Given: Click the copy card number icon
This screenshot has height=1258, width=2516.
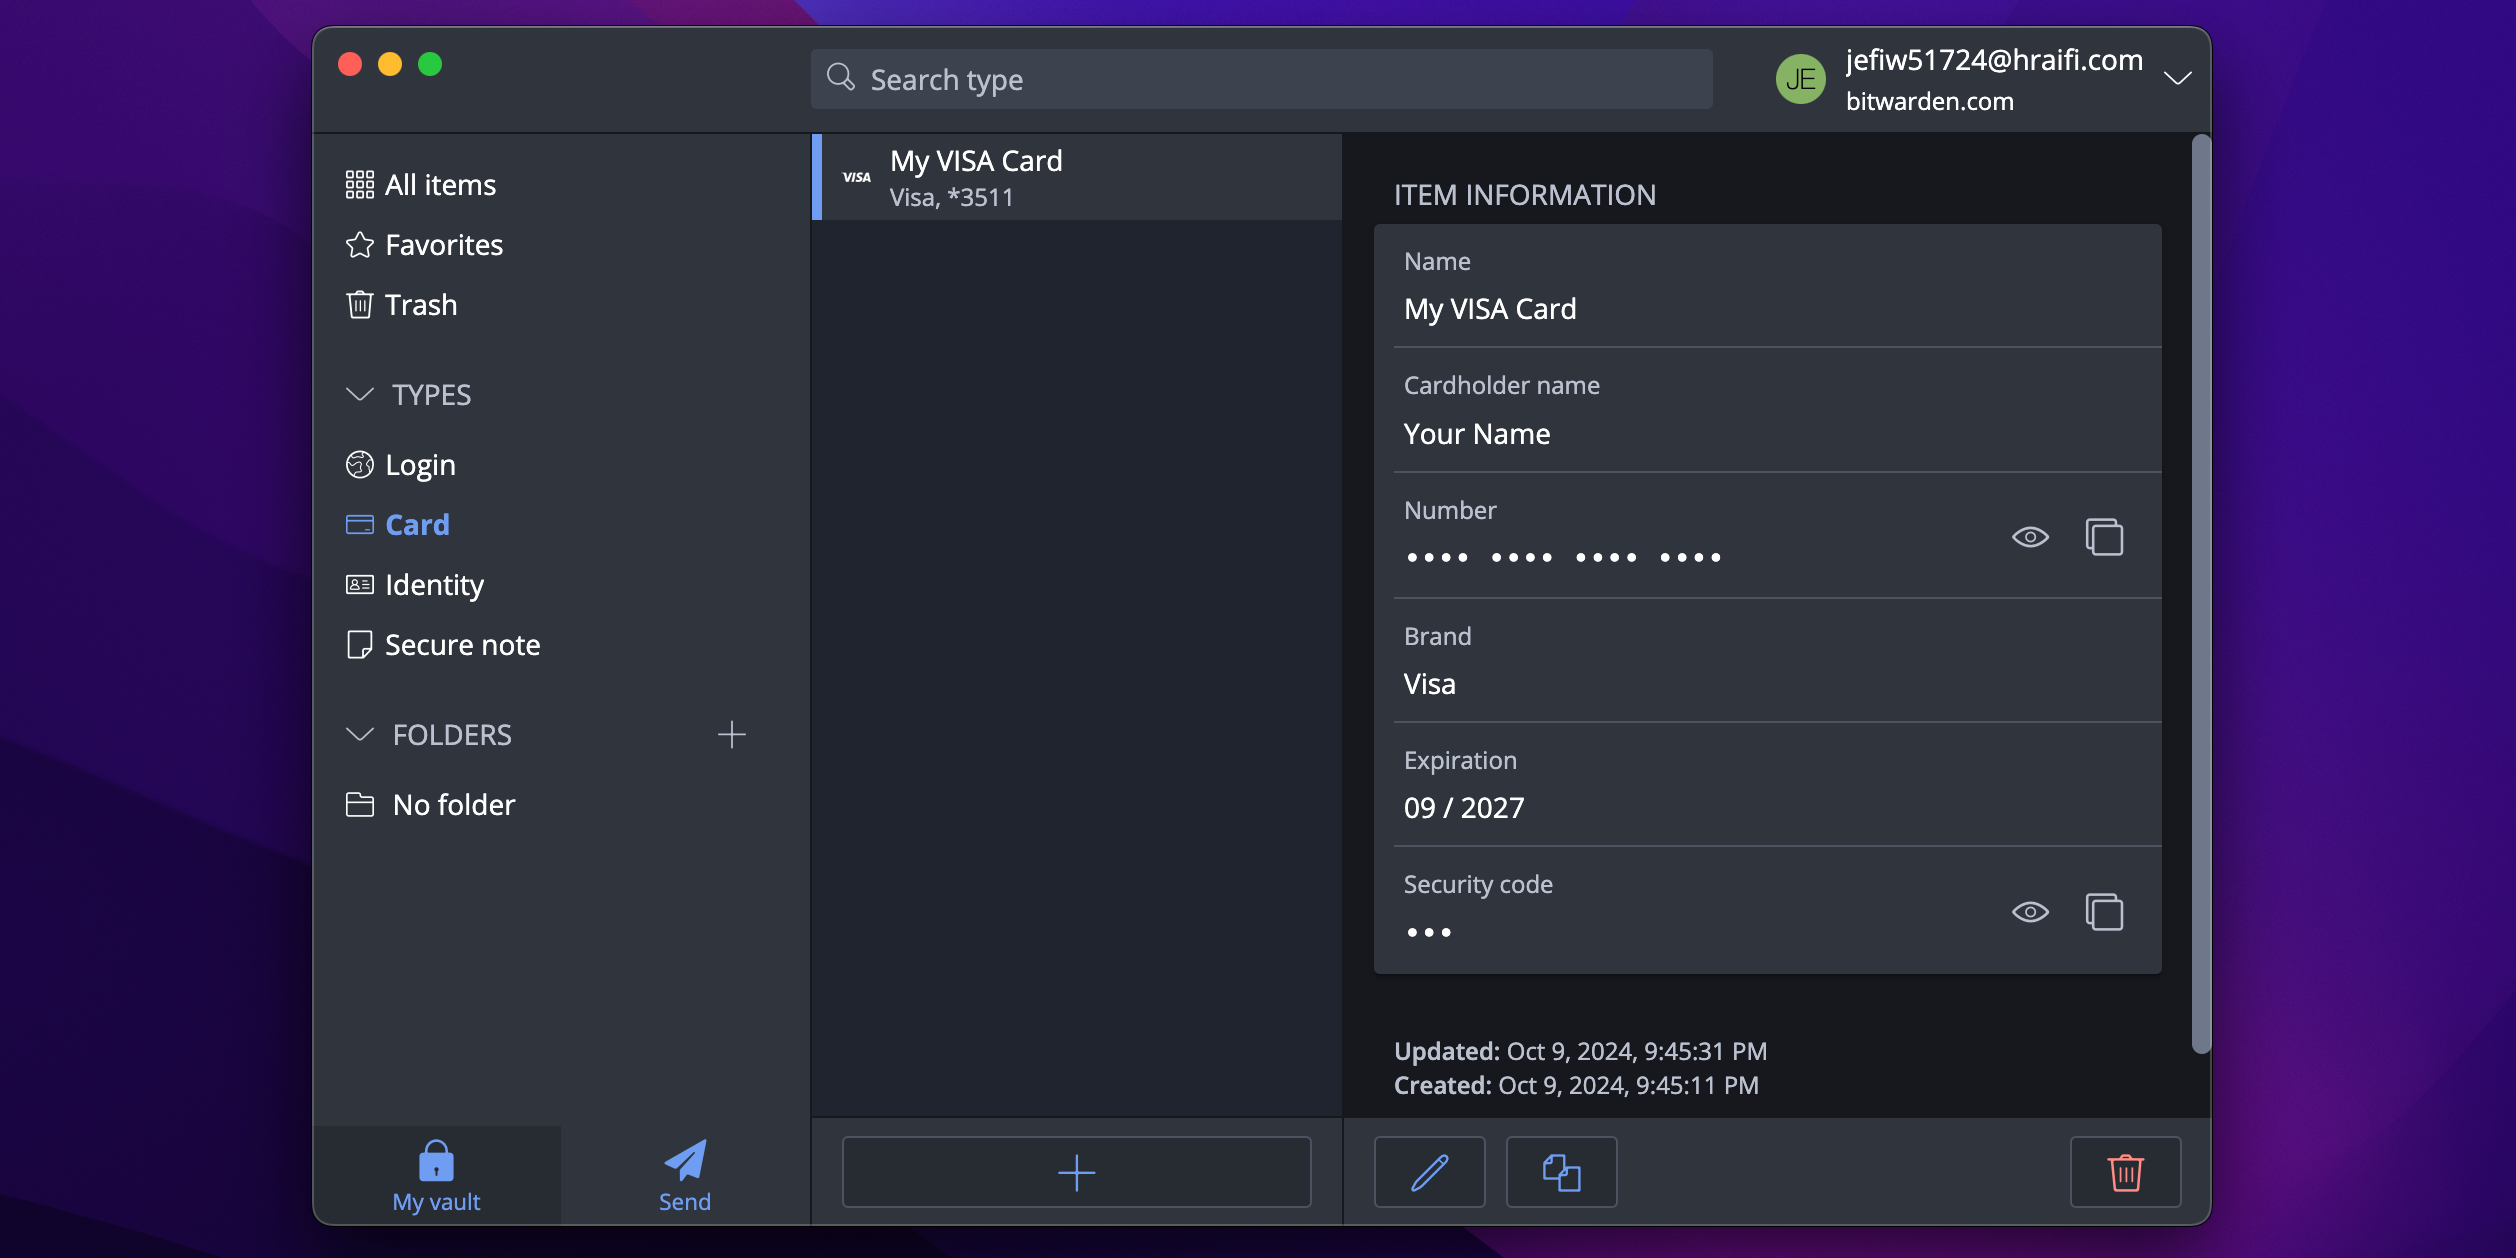Looking at the screenshot, I should [x=2104, y=536].
